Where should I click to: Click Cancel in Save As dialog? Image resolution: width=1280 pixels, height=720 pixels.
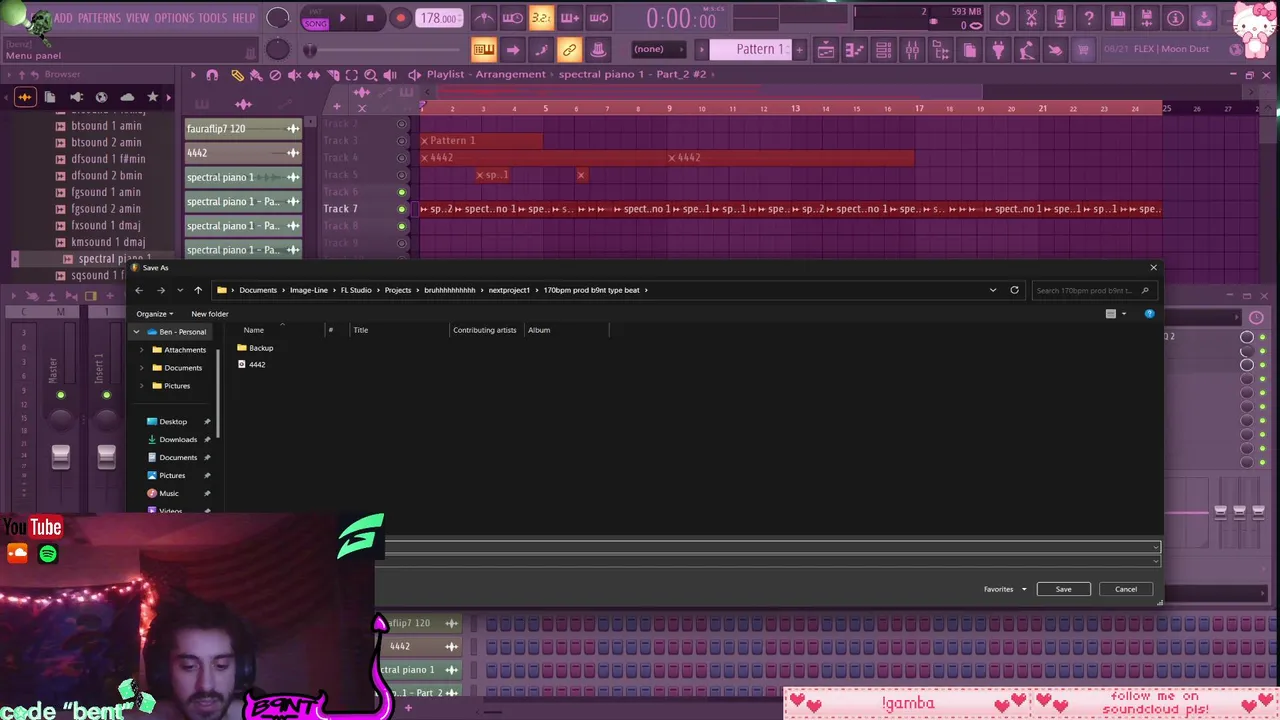(x=1126, y=589)
